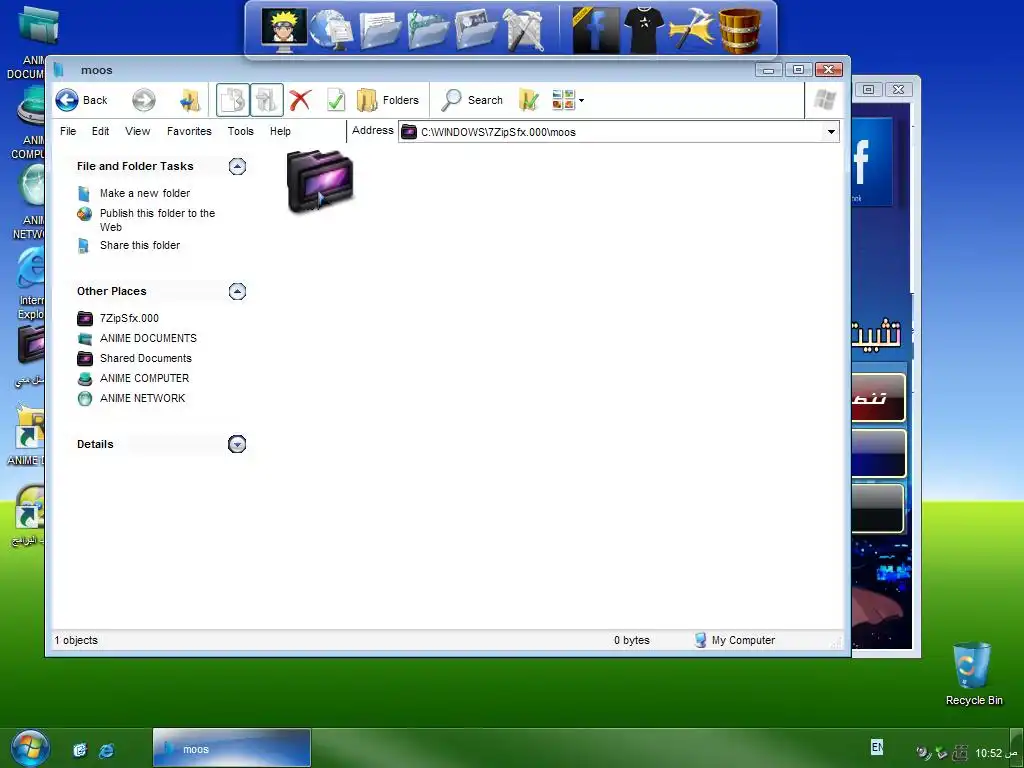The width and height of the screenshot is (1024, 768).
Task: Click the Naruto monitor dock icon
Action: click(284, 29)
